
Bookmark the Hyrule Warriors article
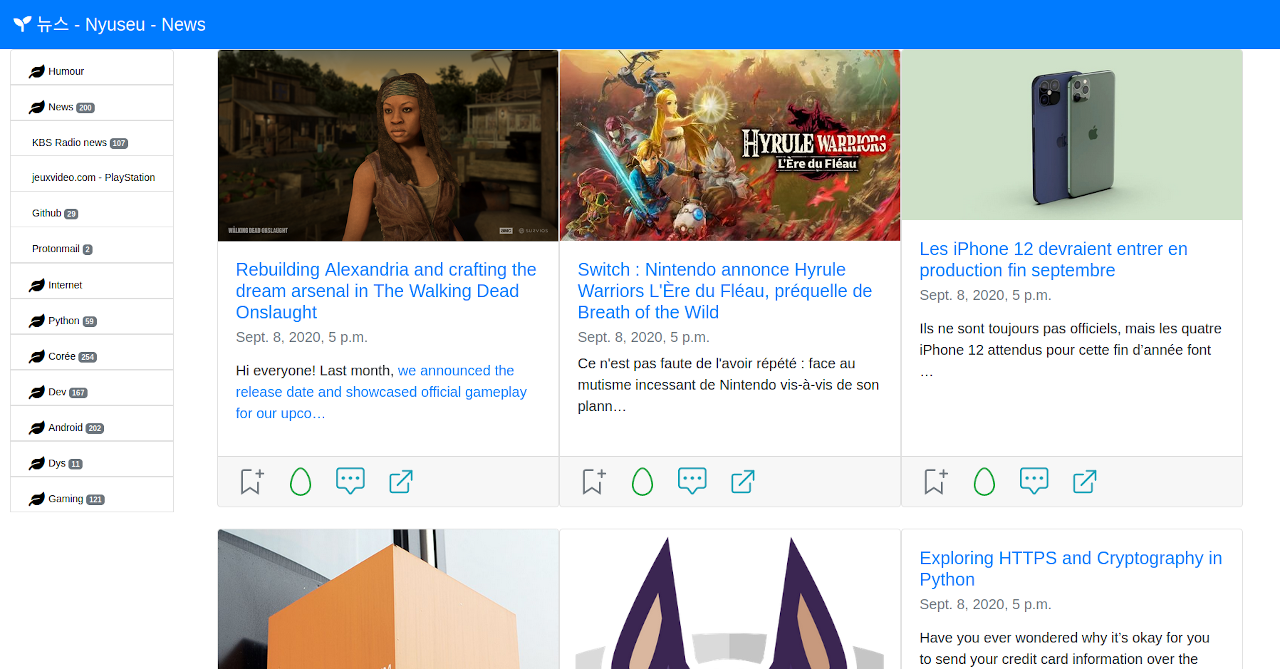[593, 481]
